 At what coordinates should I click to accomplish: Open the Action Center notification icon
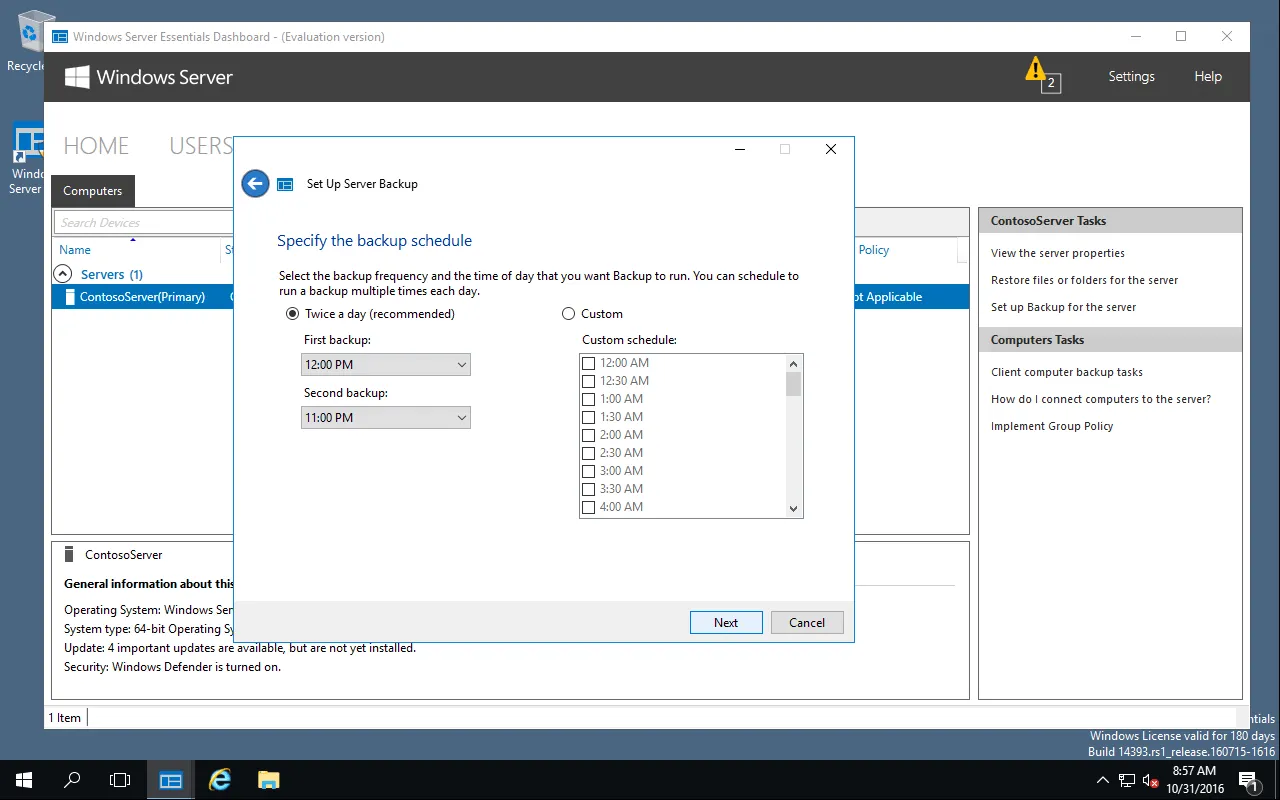1248,780
